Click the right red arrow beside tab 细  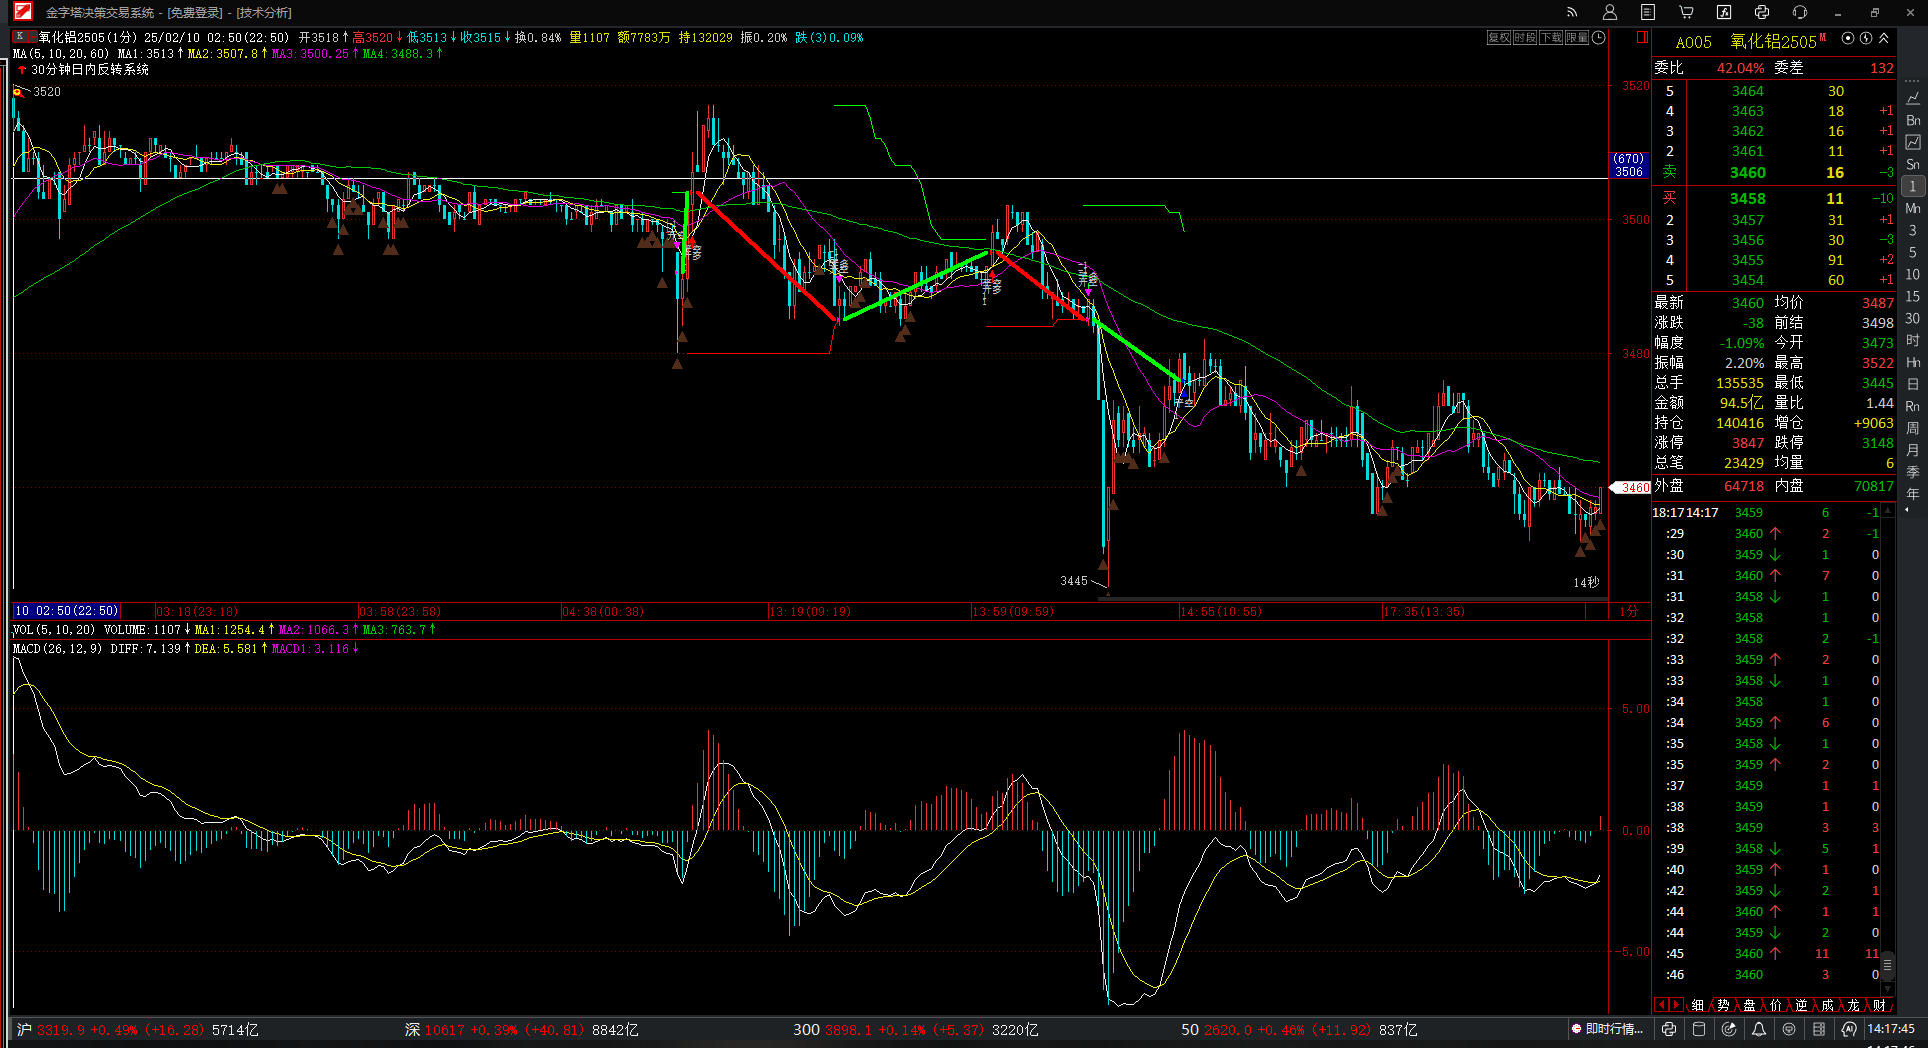coord(1675,1005)
